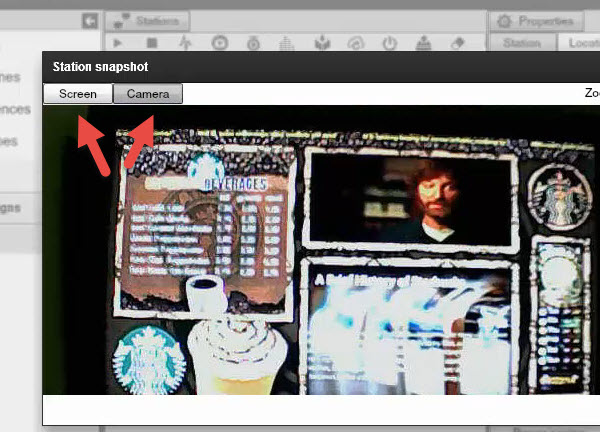600x432 pixels.
Task: Select the Station properties sub-tab
Action: coord(523,43)
